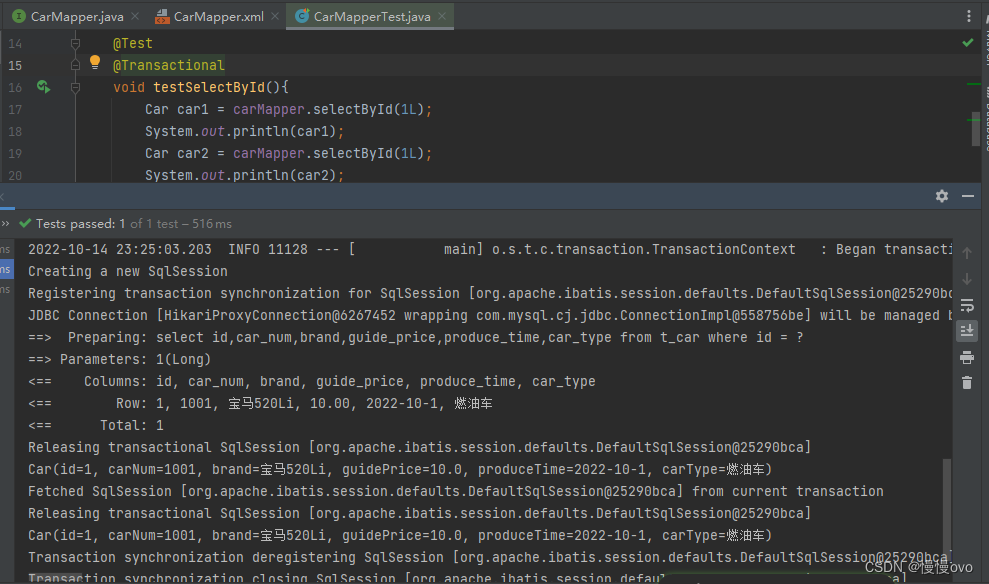
Task: Click the @Test annotation
Action: (x=132, y=44)
